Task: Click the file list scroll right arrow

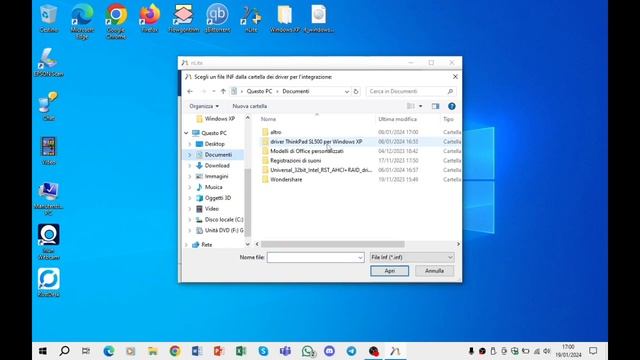Action: point(458,244)
